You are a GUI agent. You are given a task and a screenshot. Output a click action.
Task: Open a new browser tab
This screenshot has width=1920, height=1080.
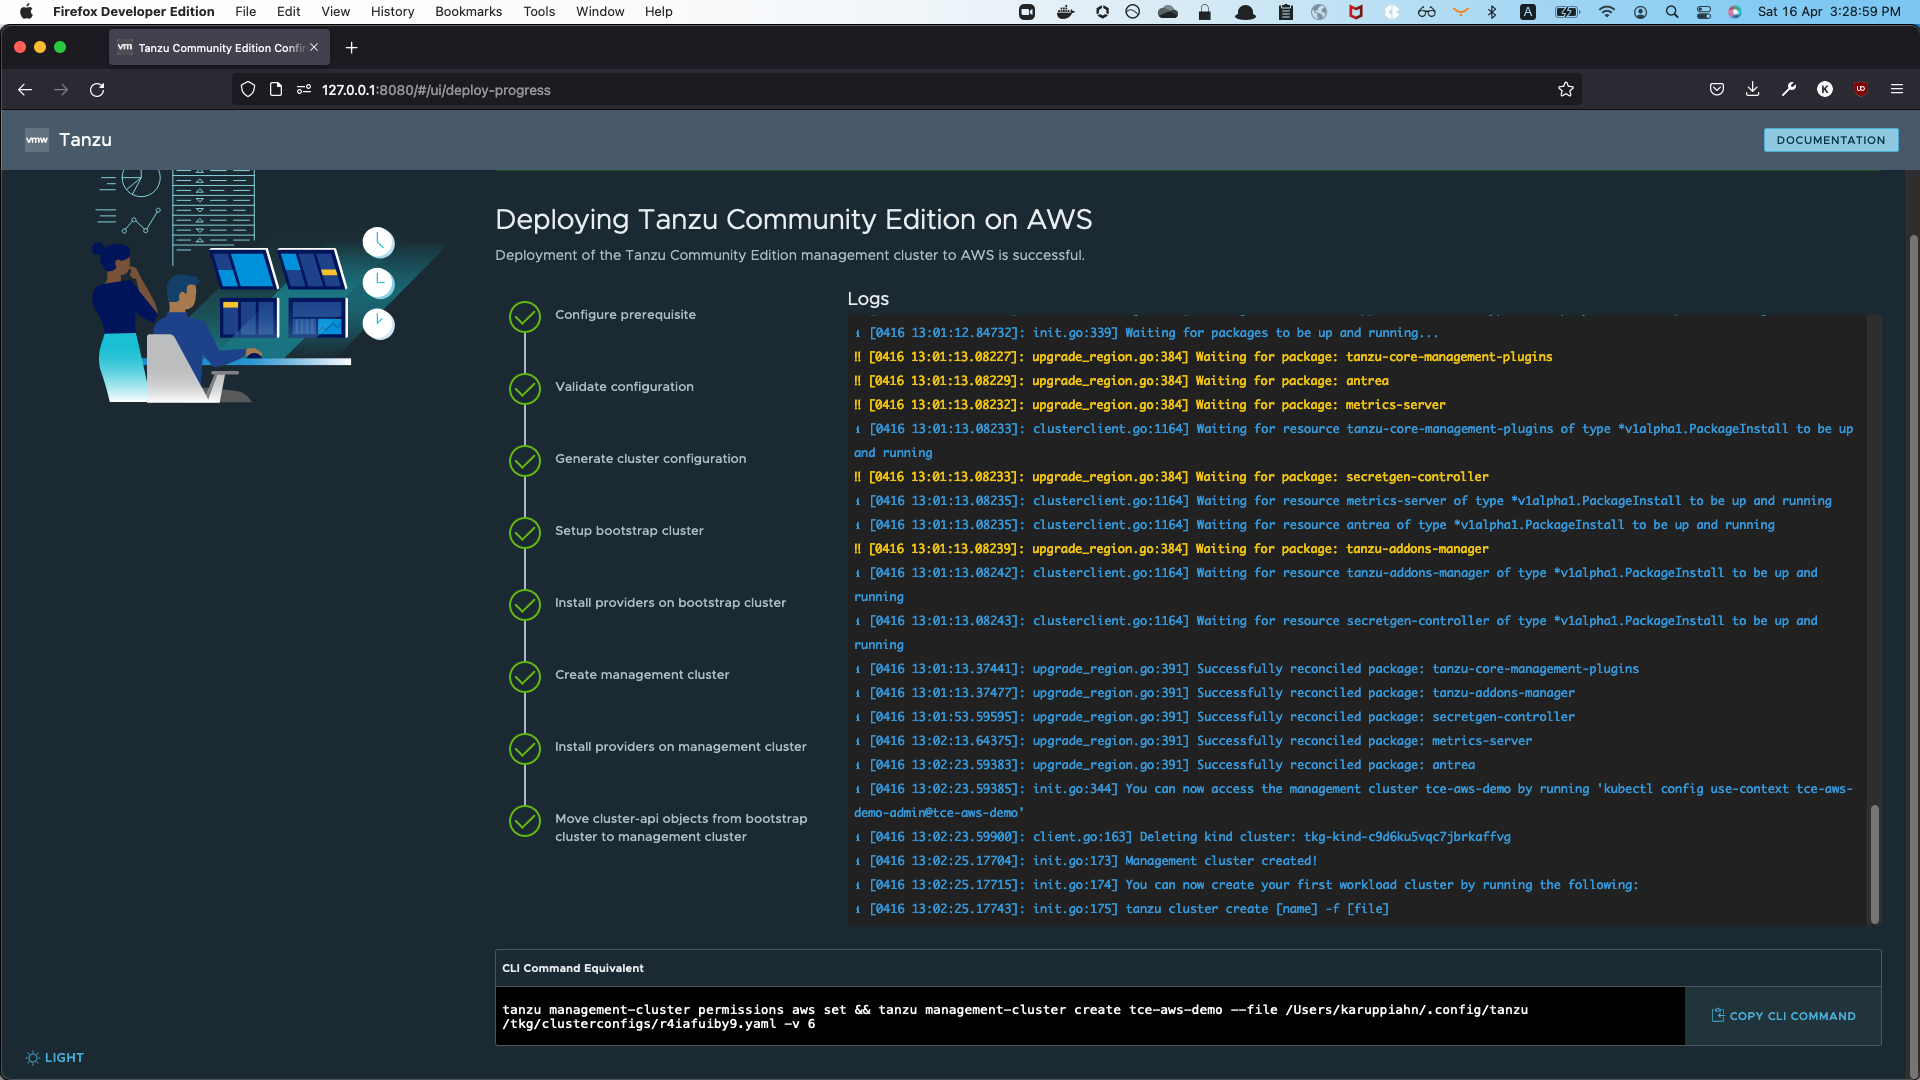coord(351,48)
